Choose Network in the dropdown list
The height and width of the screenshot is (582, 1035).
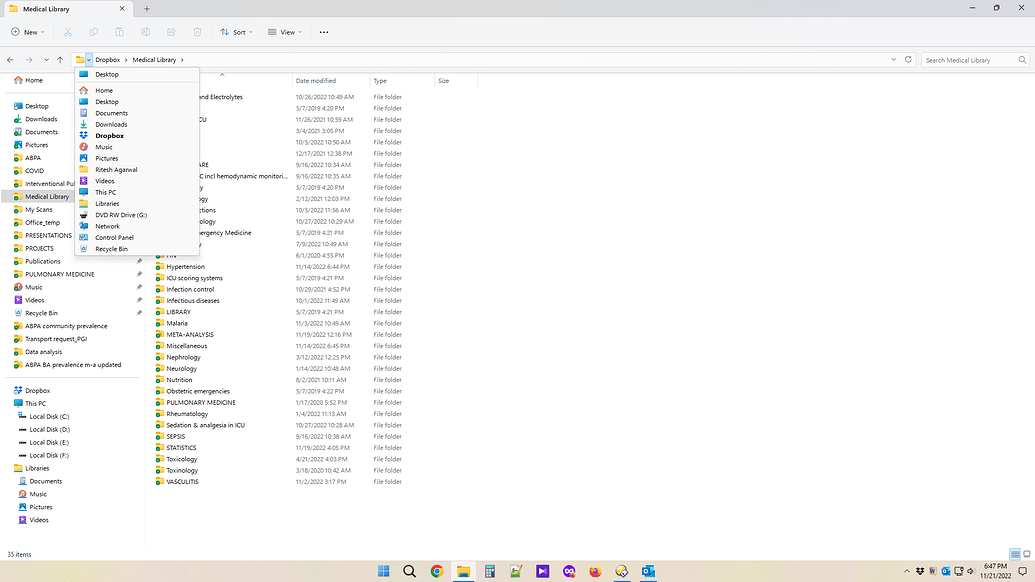[137, 226]
